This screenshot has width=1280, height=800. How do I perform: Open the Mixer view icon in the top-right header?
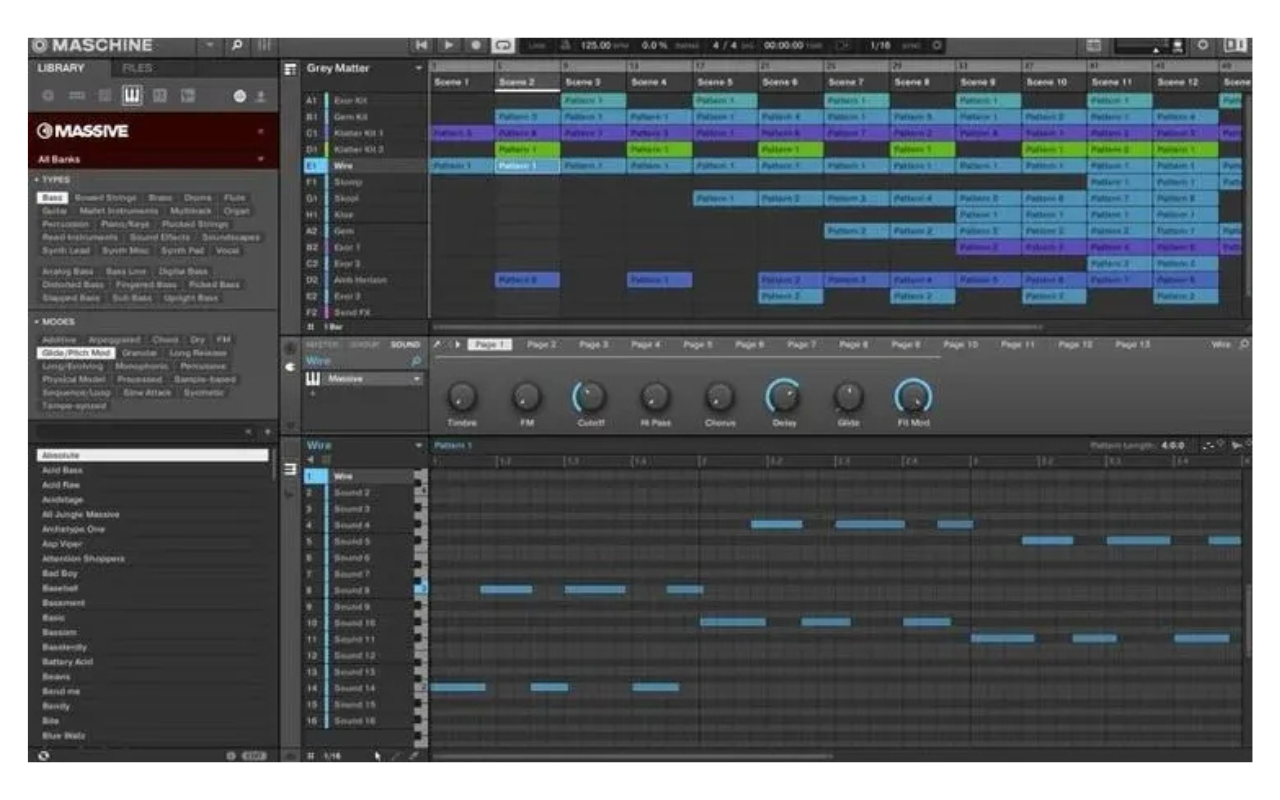click(1093, 43)
